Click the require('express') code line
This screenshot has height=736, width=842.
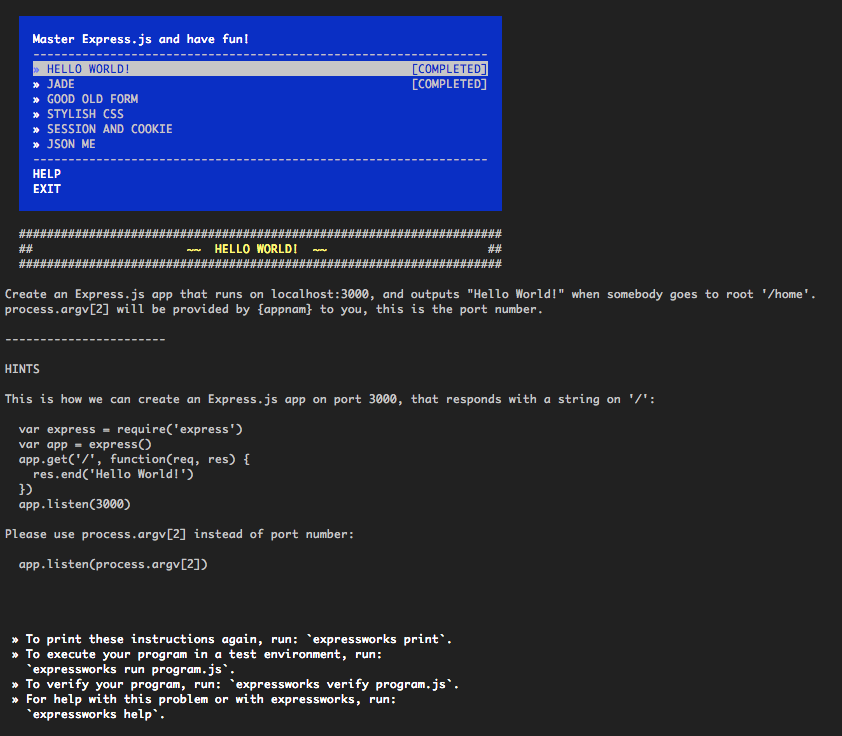point(130,429)
